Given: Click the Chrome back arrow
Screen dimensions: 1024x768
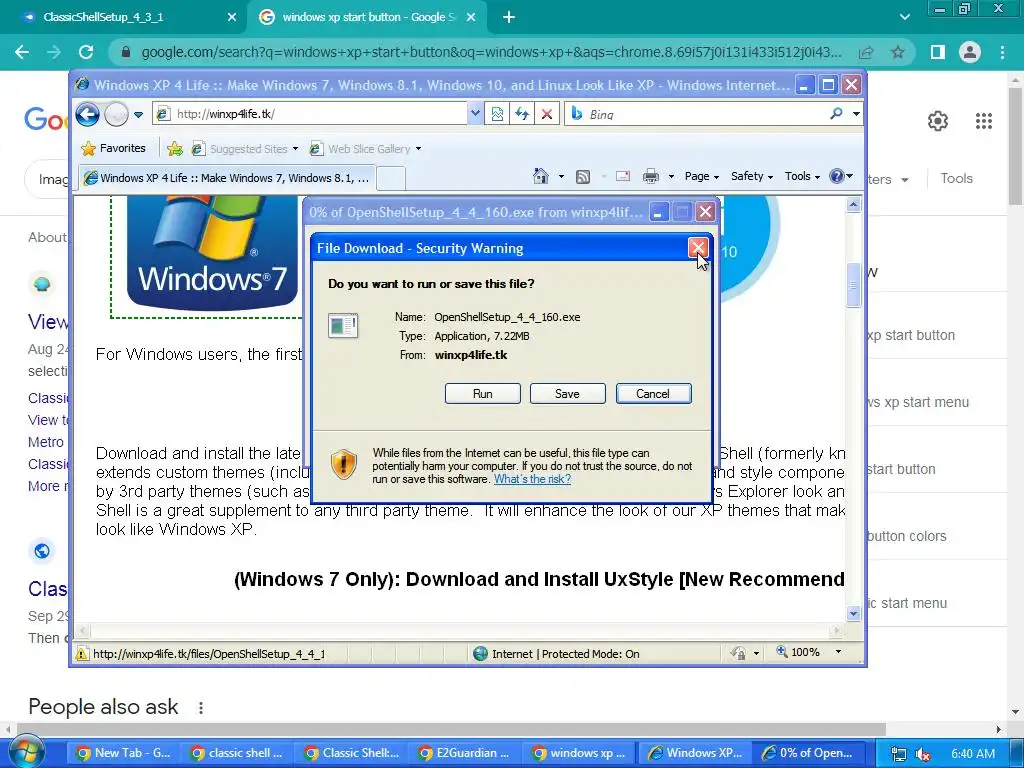Looking at the screenshot, I should 22,52.
